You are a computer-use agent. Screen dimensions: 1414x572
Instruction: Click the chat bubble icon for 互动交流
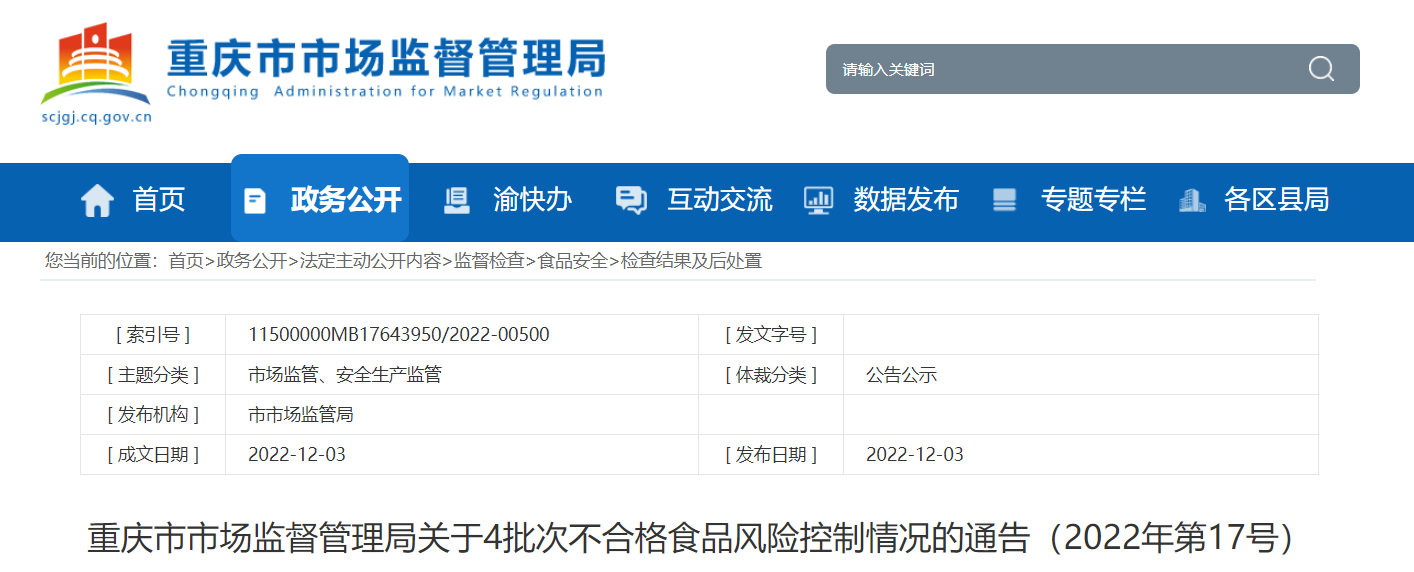(631, 201)
